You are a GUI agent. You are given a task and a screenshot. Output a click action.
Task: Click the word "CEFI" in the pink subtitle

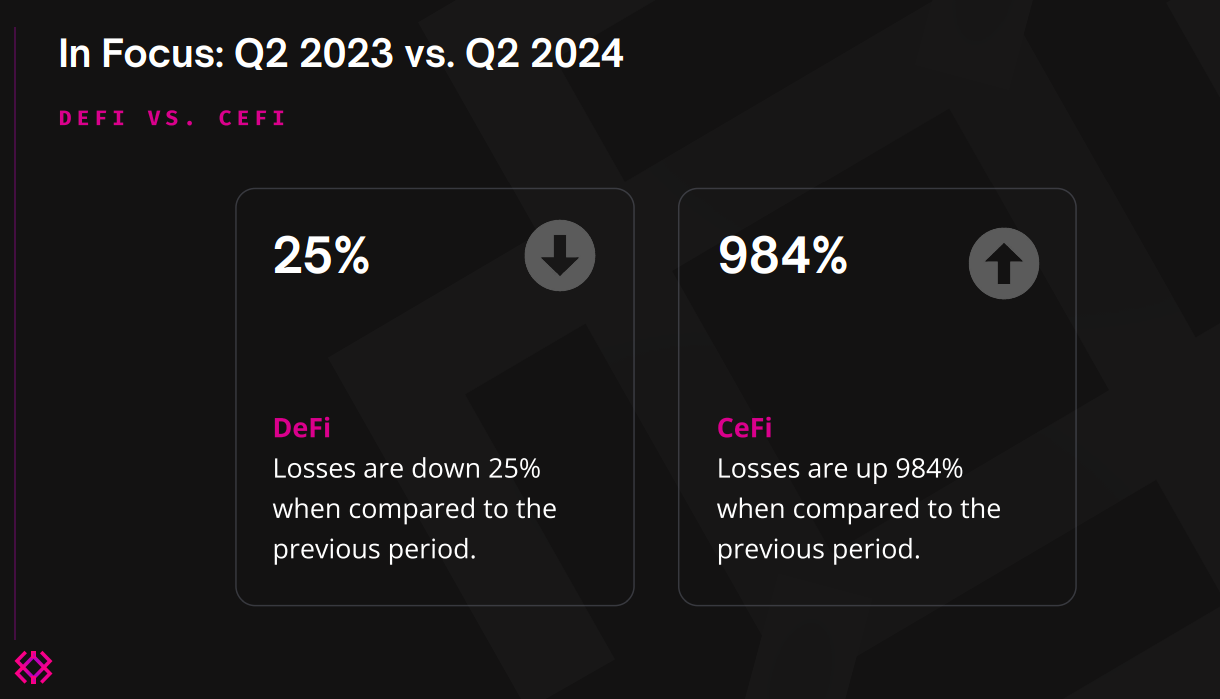point(252,118)
